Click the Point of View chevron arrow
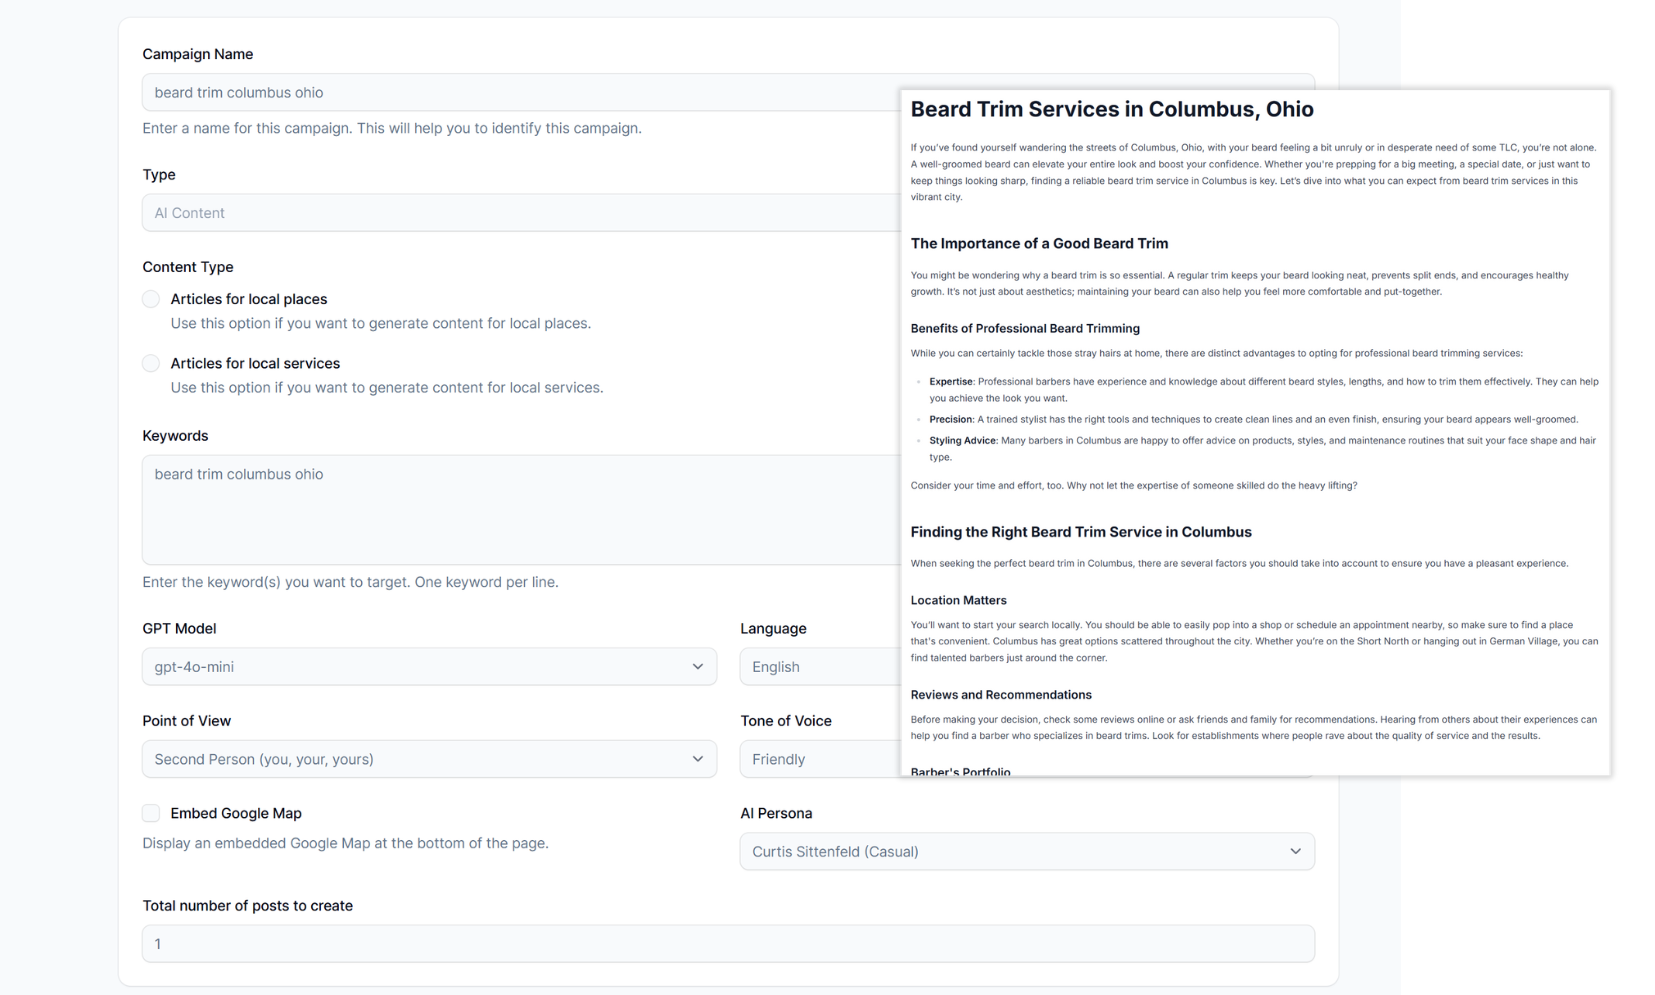This screenshot has width=1655, height=995. click(697, 759)
